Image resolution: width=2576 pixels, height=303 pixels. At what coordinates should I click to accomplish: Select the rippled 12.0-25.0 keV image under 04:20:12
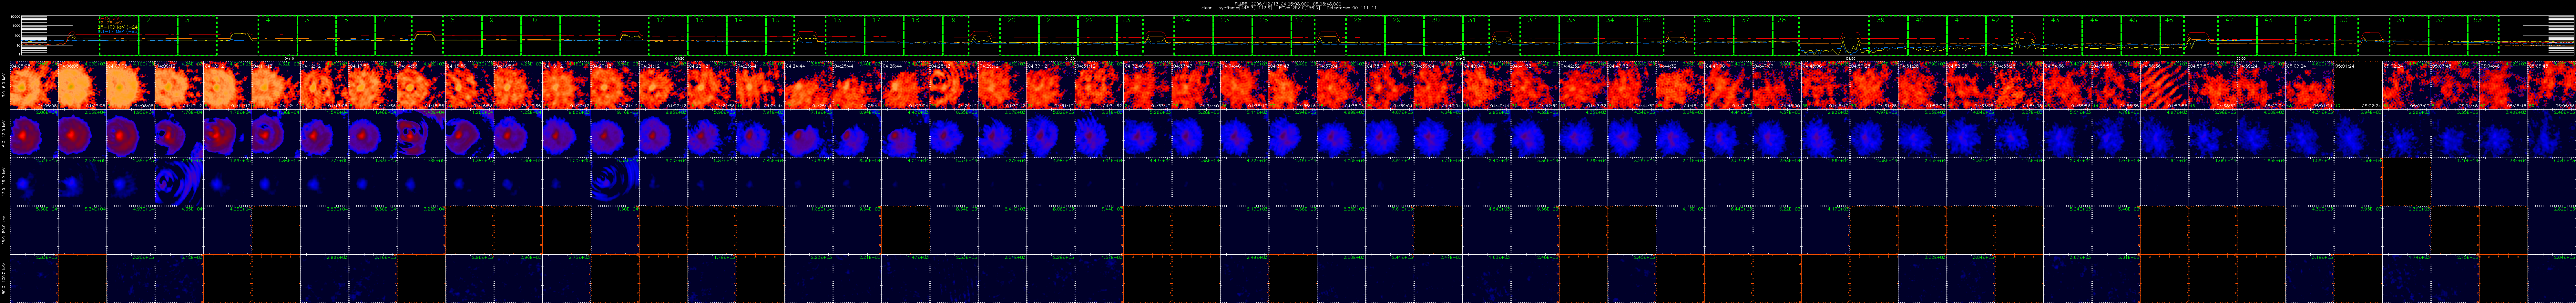615,182
